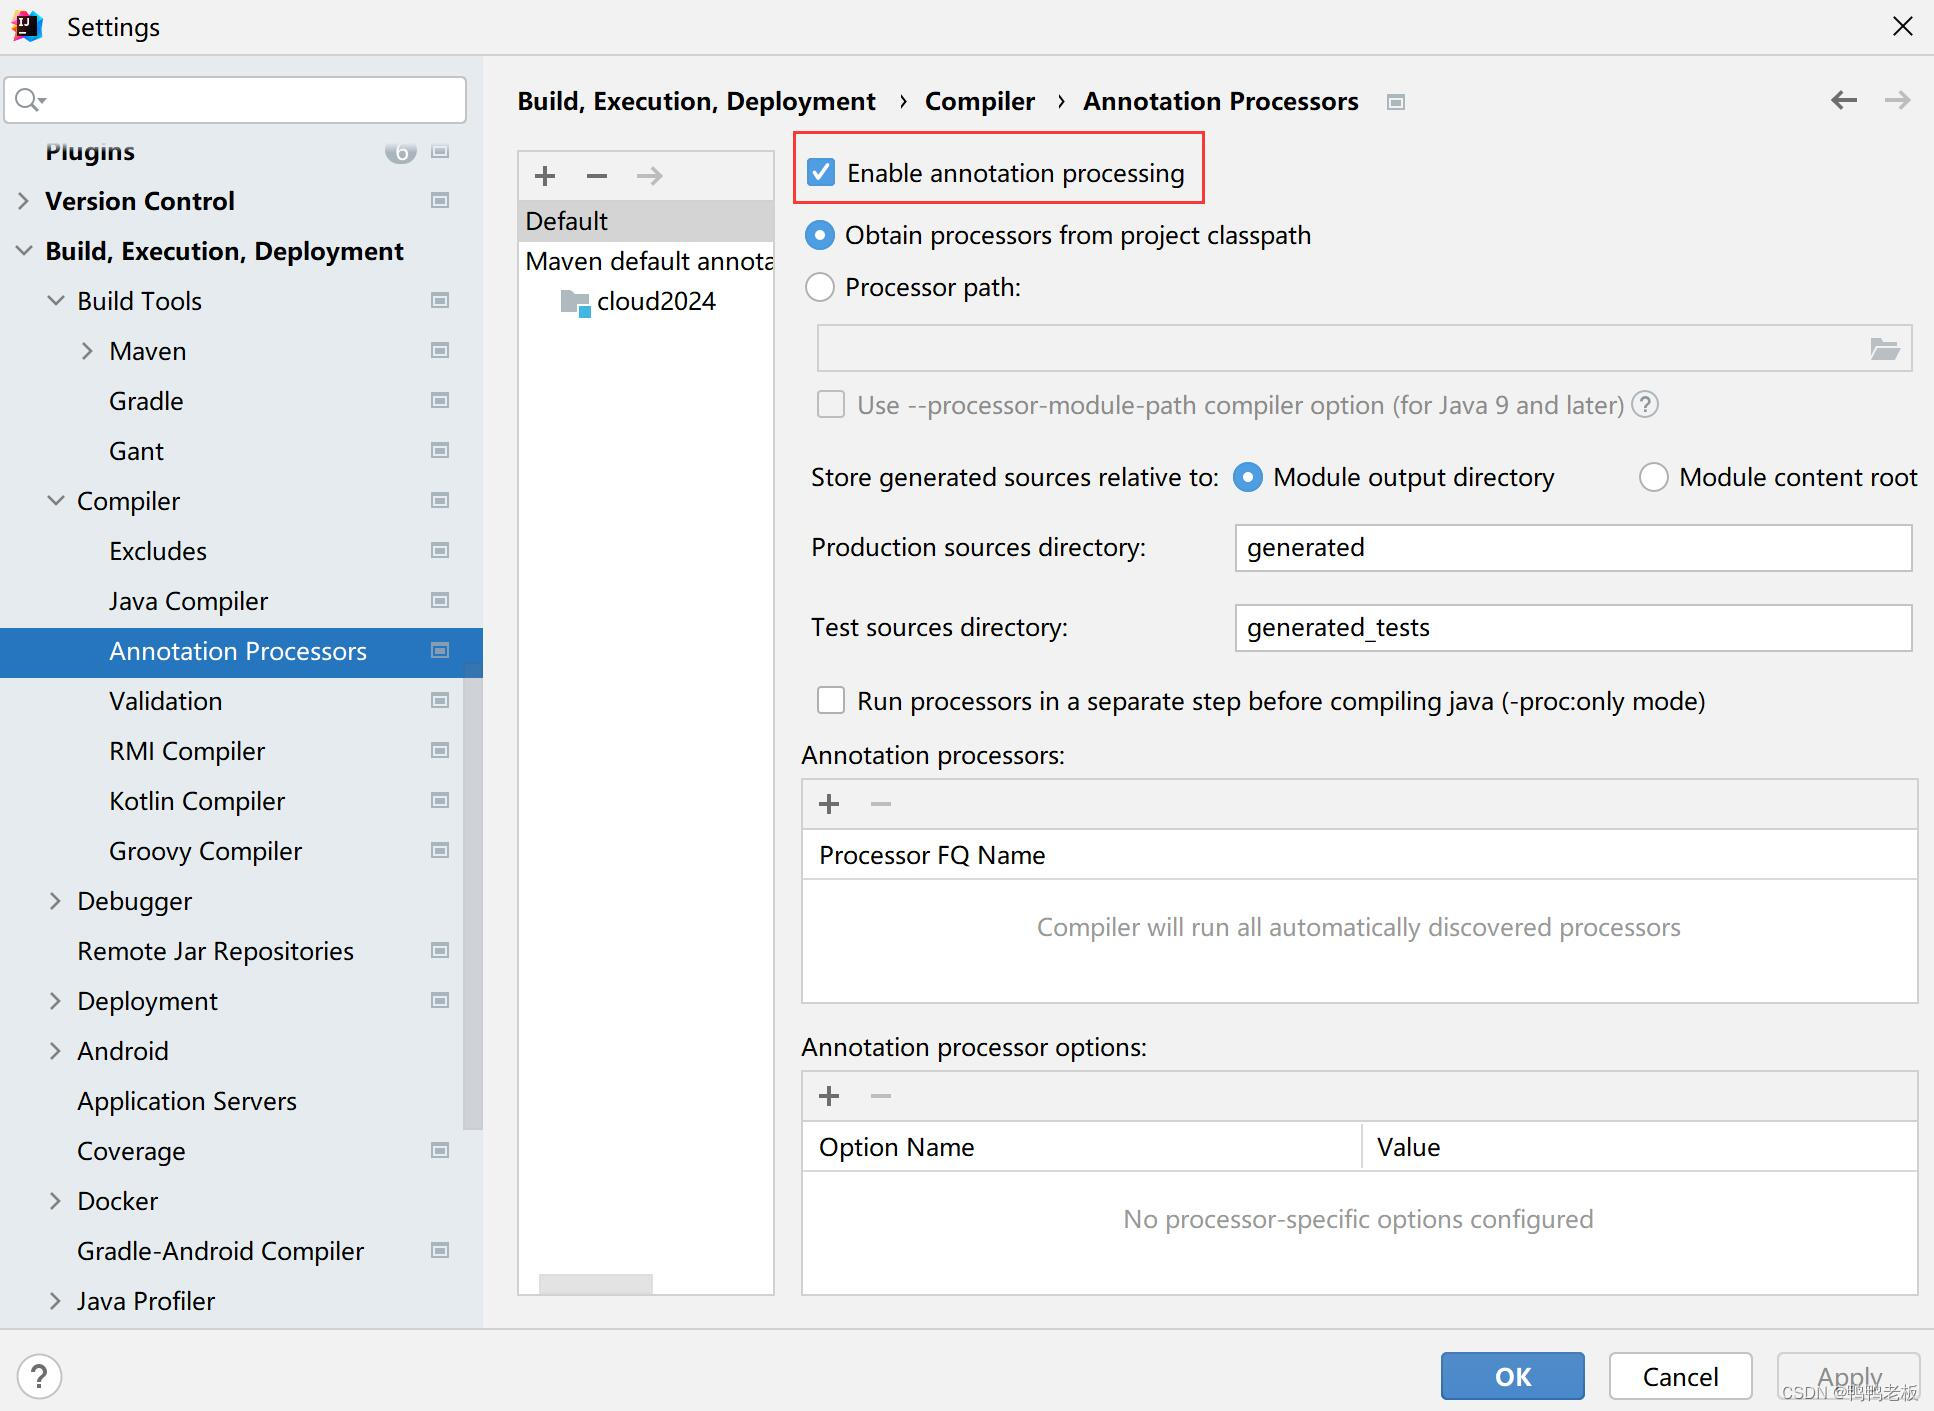
Task: Collapse the Compiler tree section
Action: click(x=56, y=501)
